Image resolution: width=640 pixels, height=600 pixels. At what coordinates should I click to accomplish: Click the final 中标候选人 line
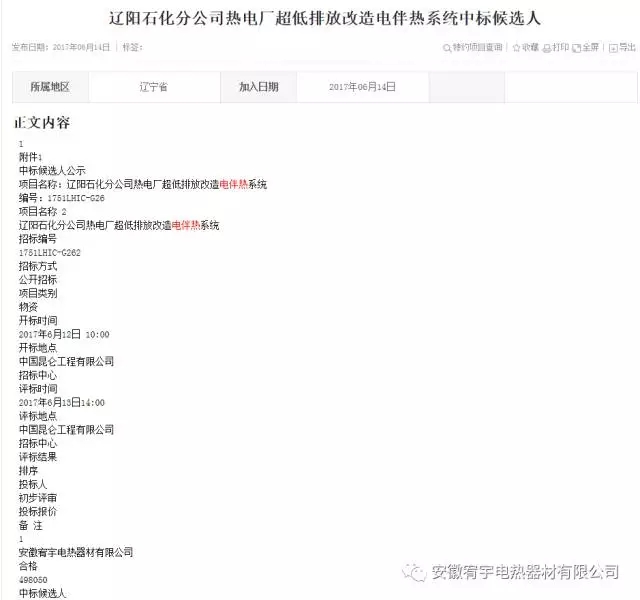pyautogui.click(x=42, y=593)
